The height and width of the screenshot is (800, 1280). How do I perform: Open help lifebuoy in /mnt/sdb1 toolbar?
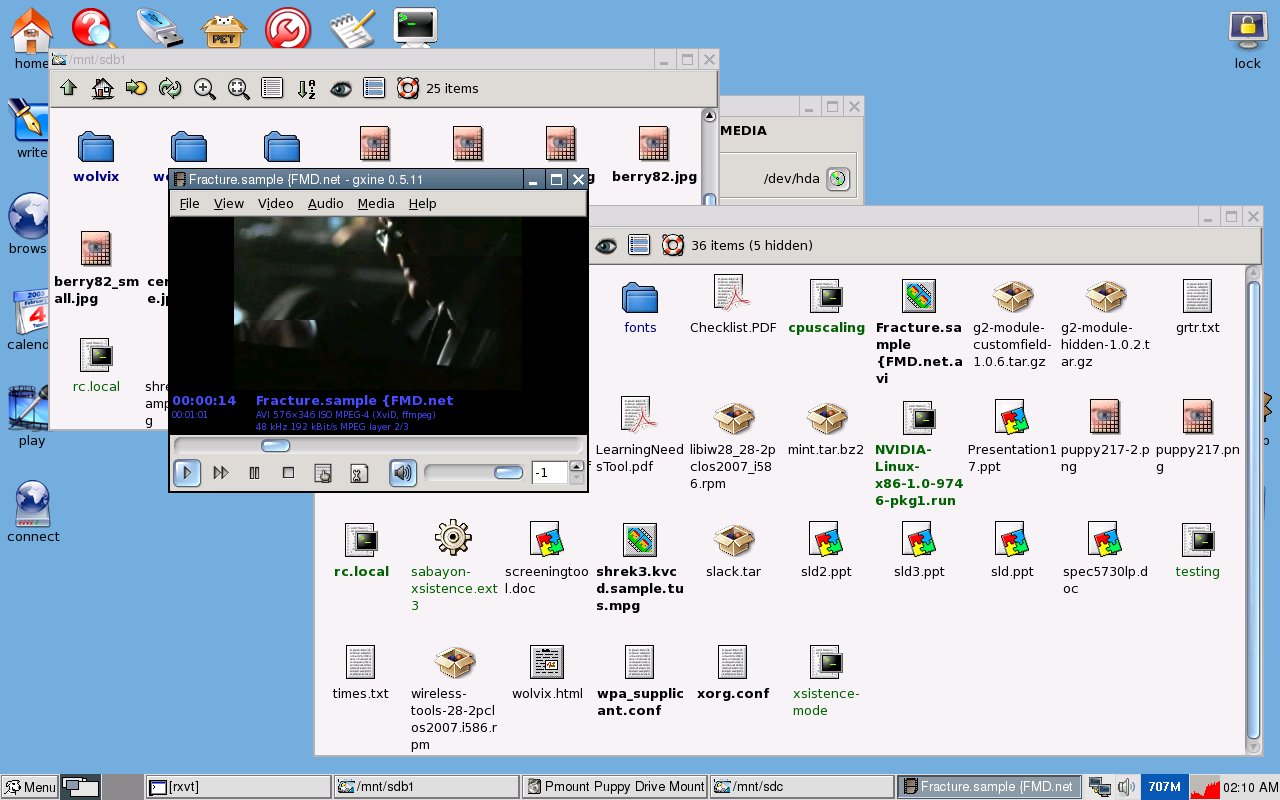pyautogui.click(x=408, y=88)
